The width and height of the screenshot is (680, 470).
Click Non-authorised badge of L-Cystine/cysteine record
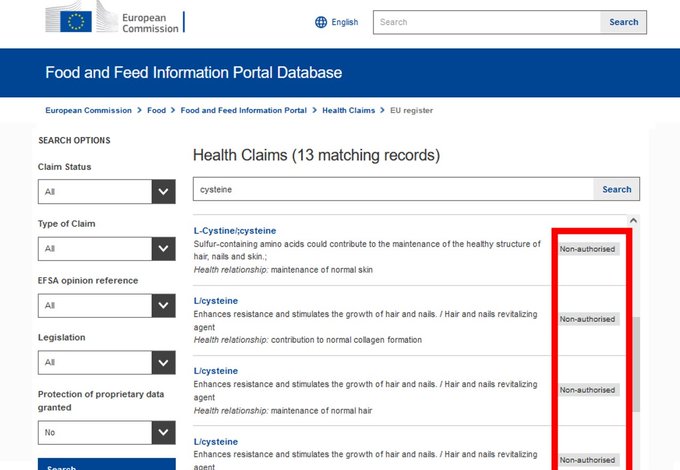point(588,249)
